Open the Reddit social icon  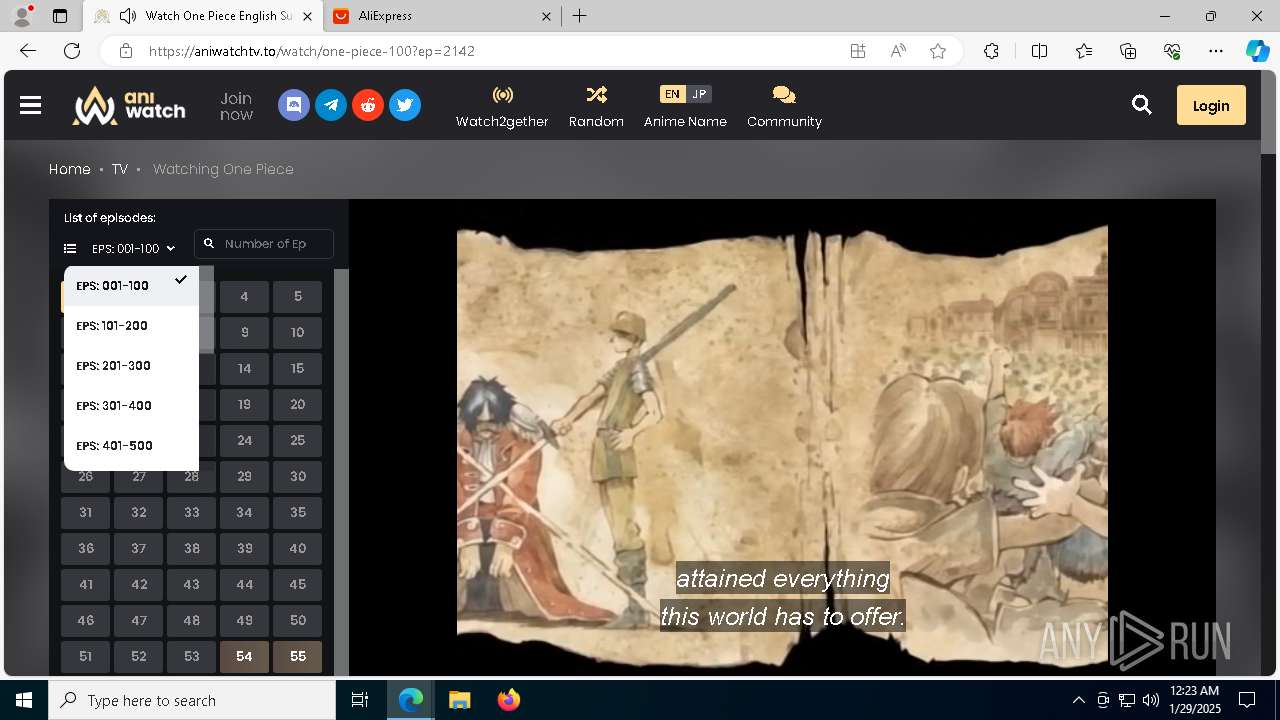click(368, 105)
